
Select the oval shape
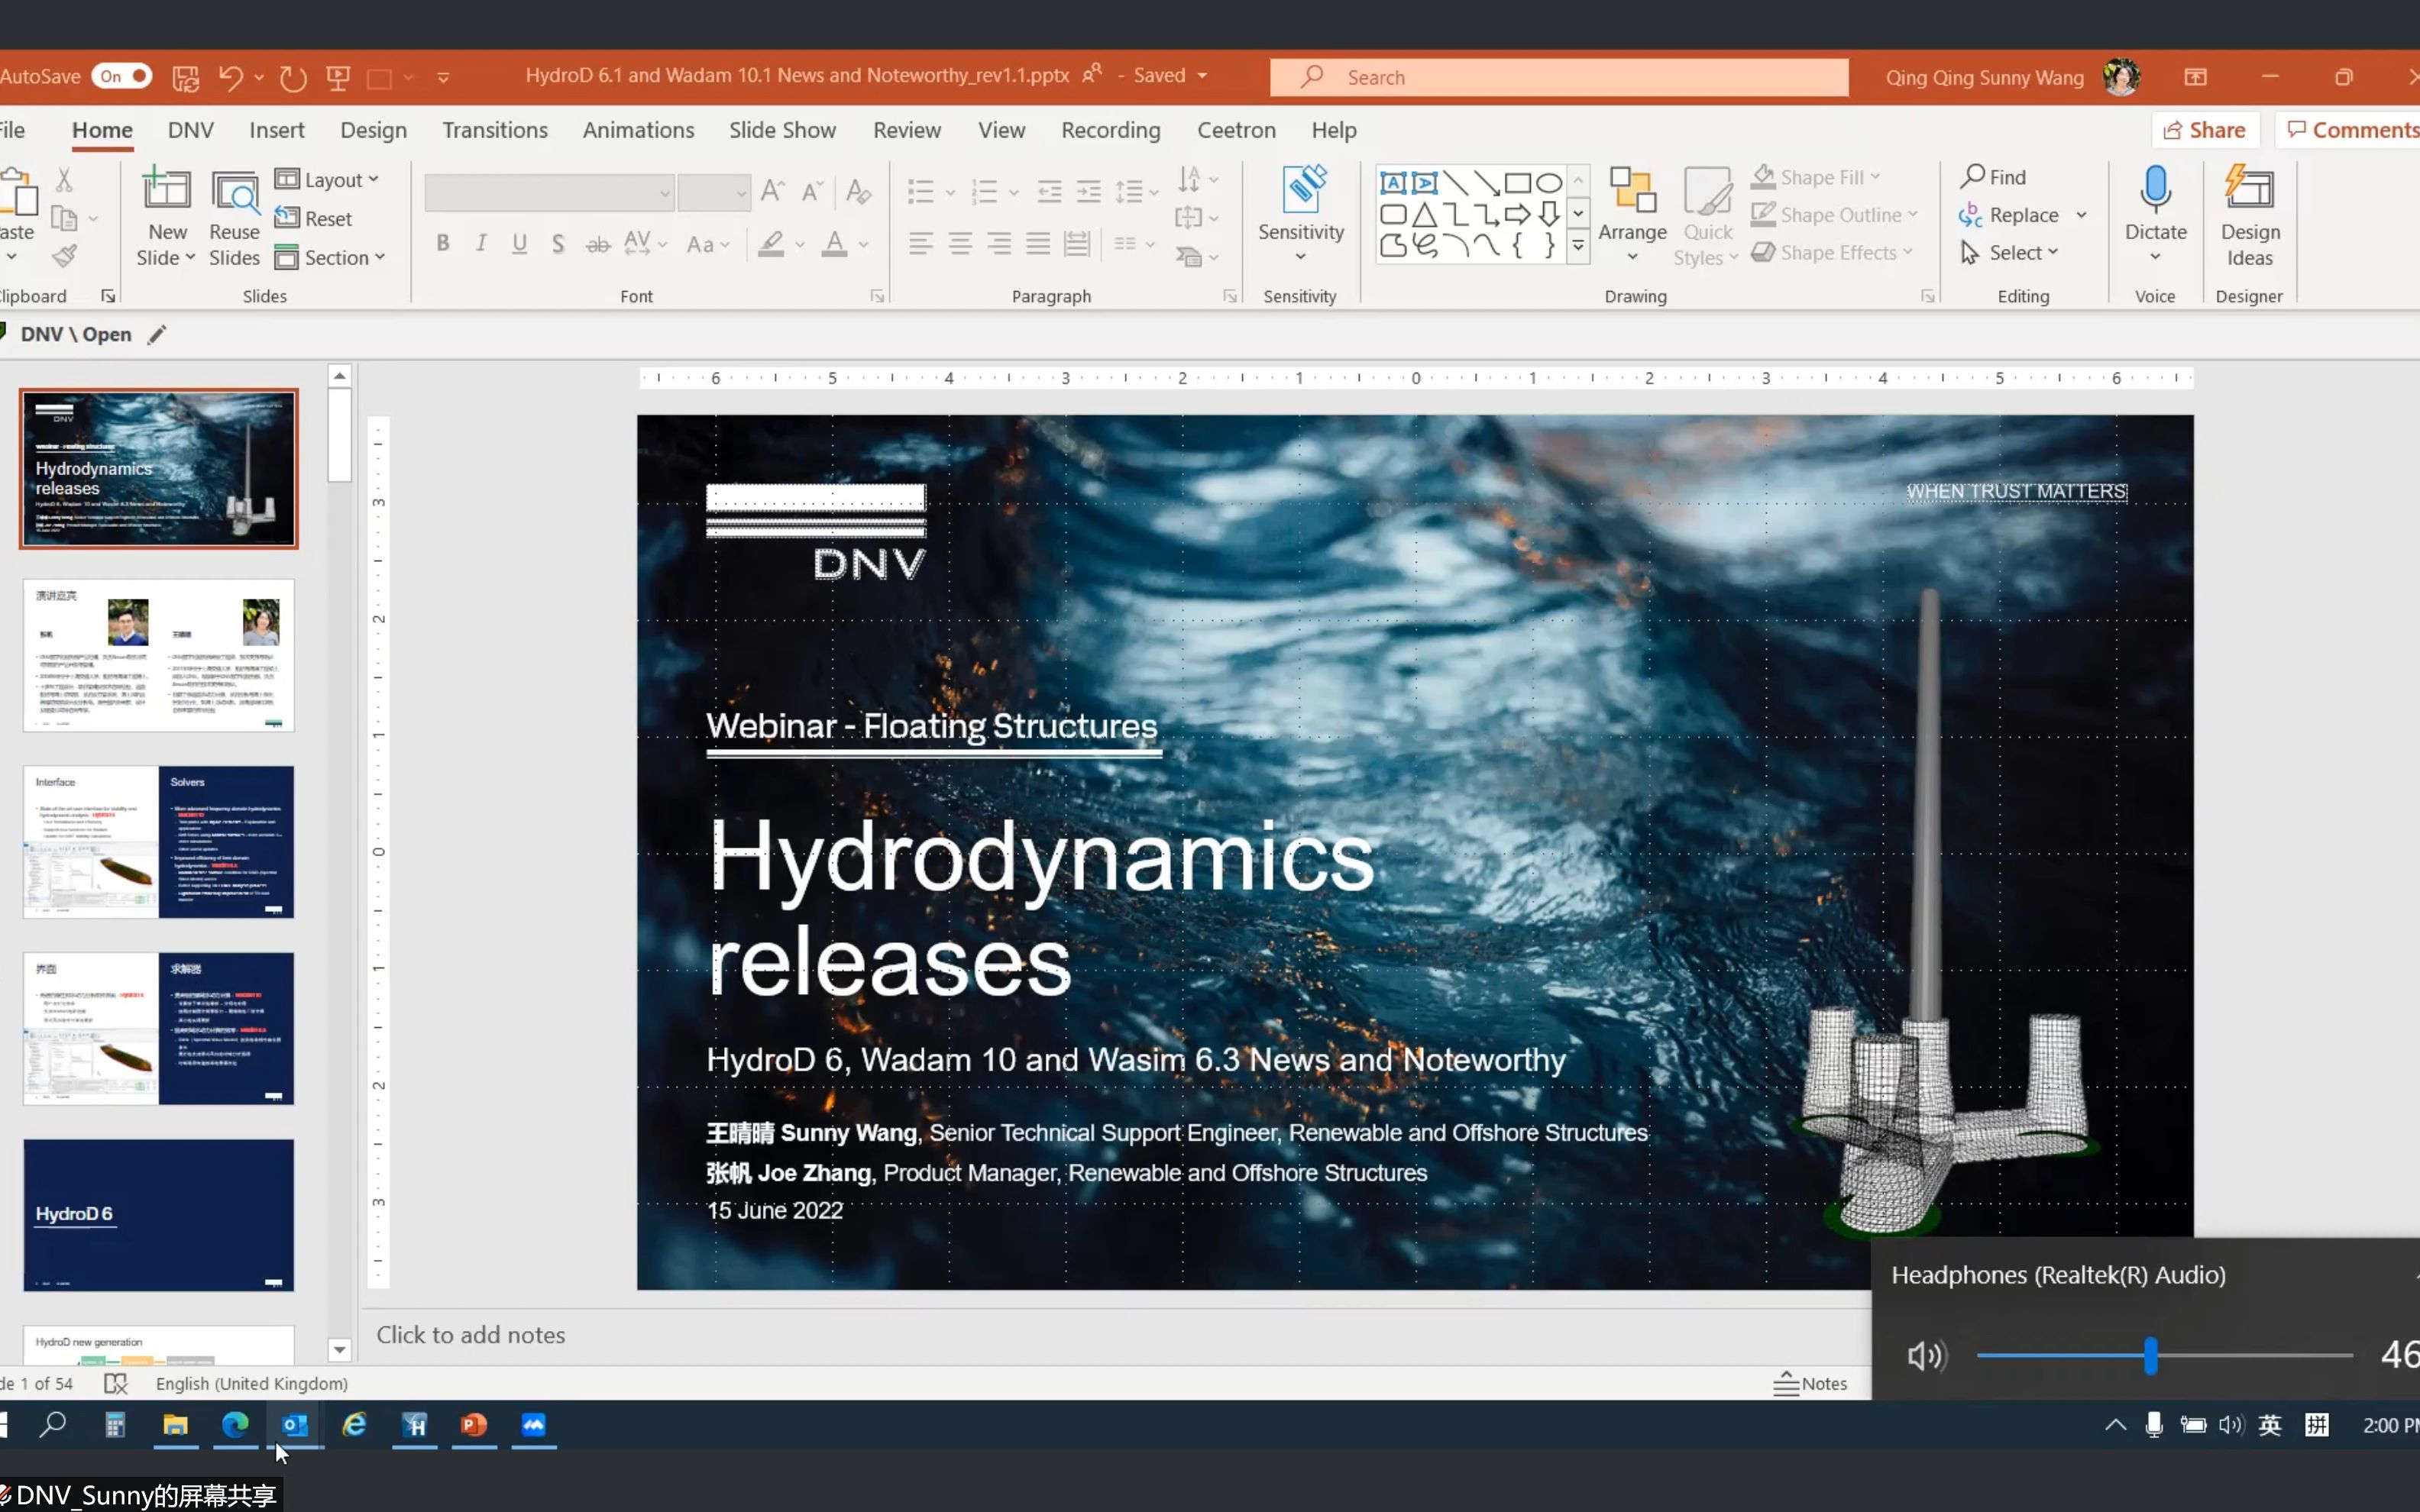[x=1549, y=183]
